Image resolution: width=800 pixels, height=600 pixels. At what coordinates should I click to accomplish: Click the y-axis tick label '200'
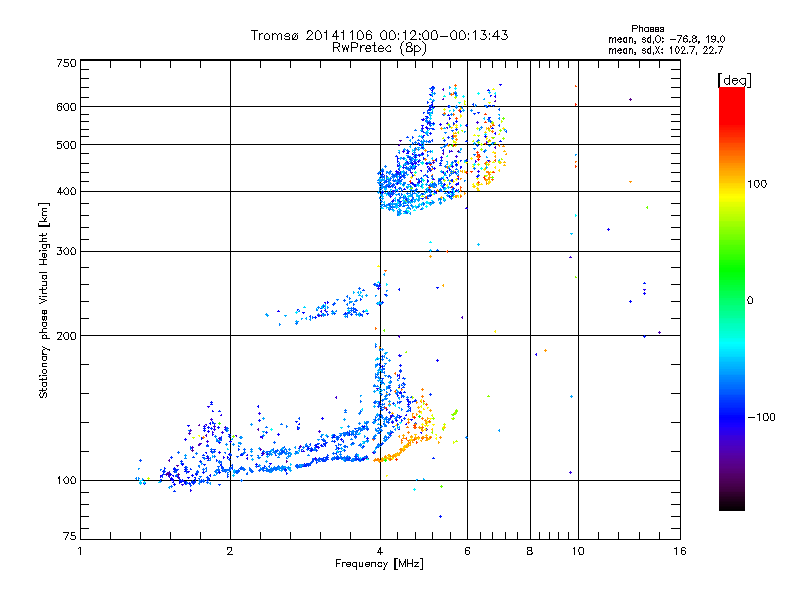click(x=66, y=336)
